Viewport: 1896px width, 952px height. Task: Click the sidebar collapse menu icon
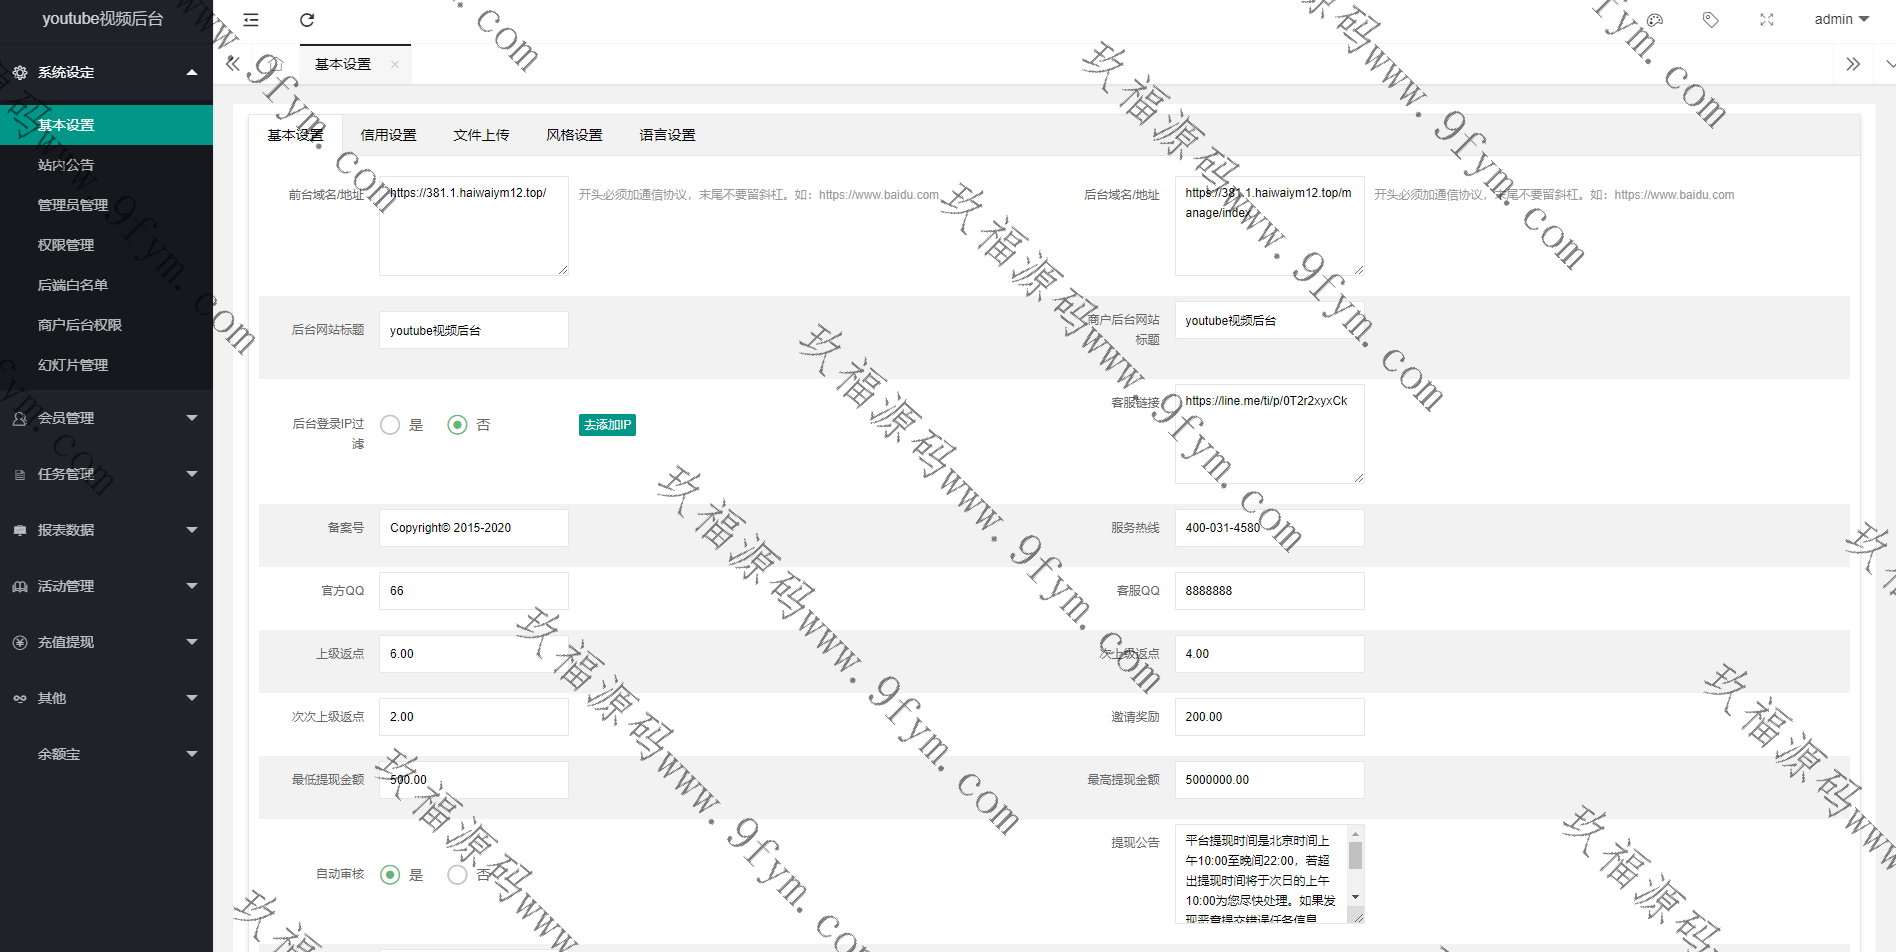(251, 20)
